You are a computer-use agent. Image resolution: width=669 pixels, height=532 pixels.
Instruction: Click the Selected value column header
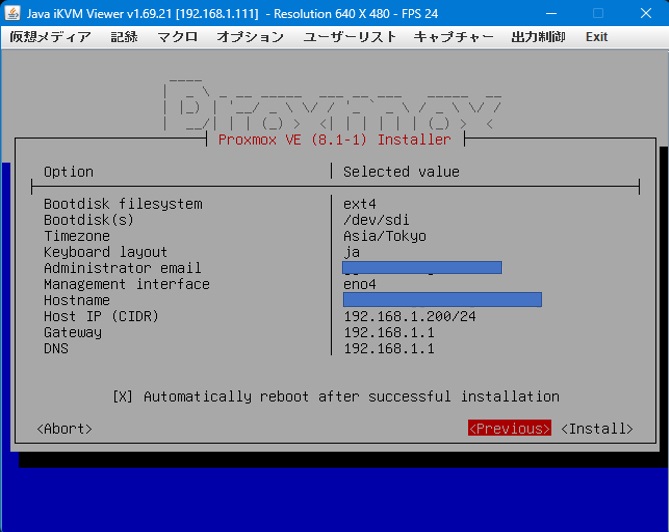[x=401, y=172]
